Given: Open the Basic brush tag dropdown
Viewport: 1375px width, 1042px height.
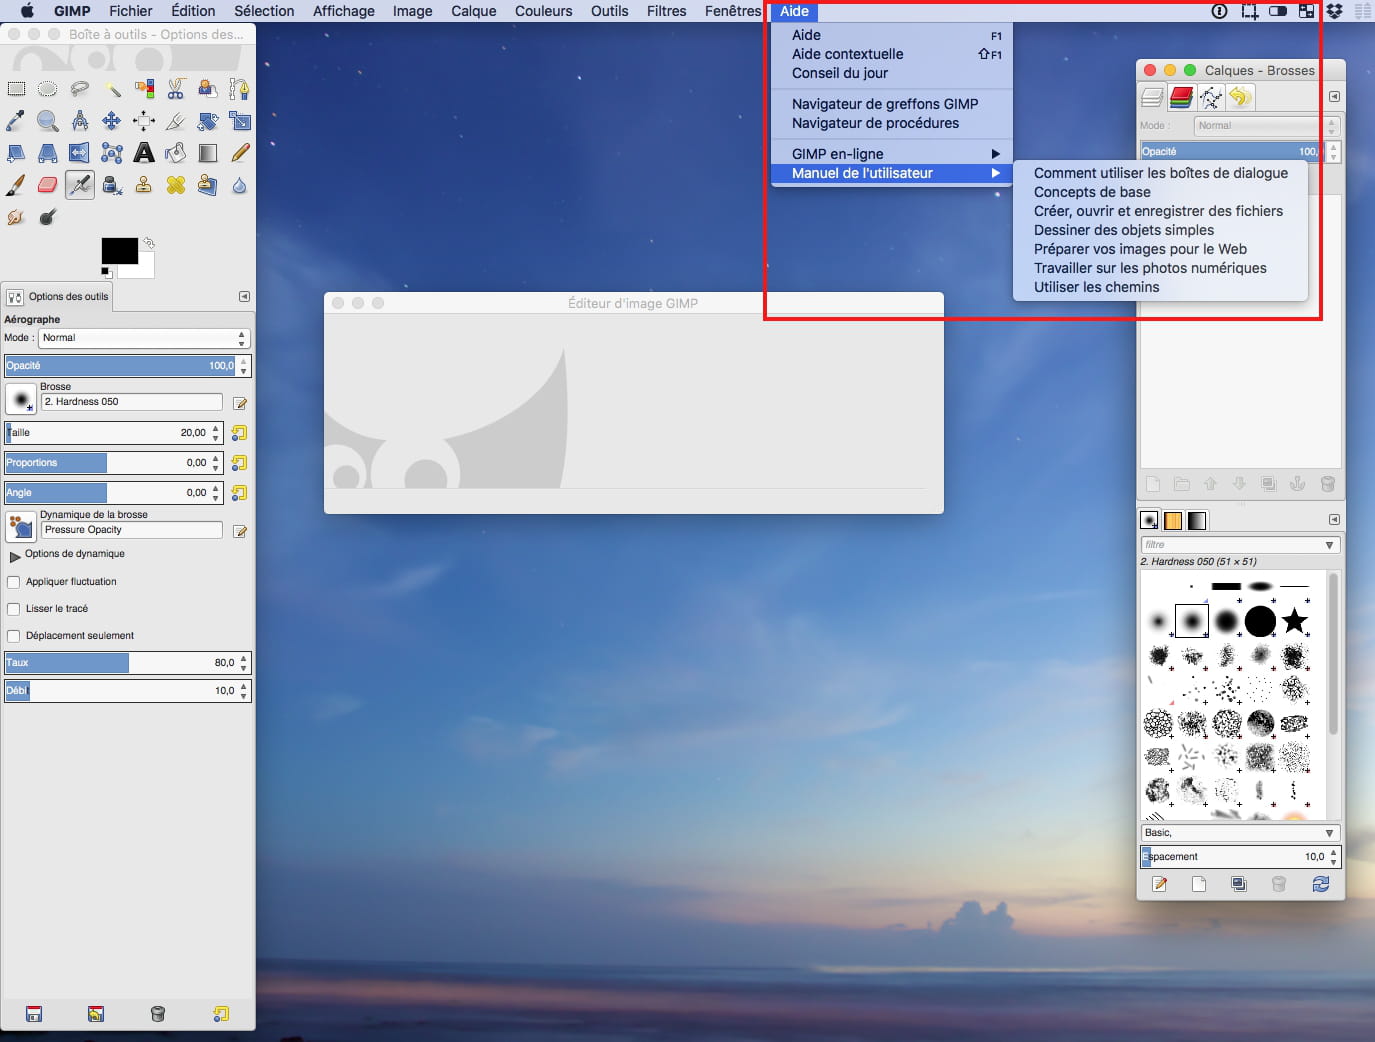Looking at the screenshot, I should point(1240,833).
